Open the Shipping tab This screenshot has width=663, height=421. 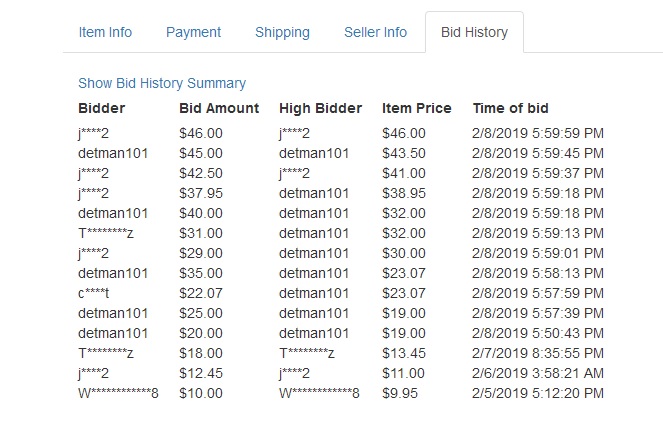pos(282,32)
